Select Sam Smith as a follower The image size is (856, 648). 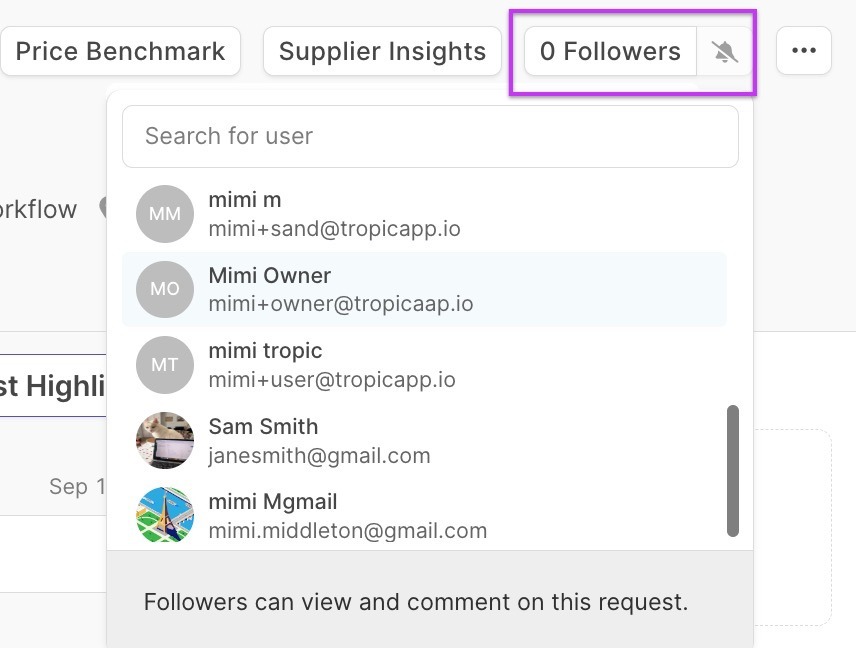click(x=263, y=427)
